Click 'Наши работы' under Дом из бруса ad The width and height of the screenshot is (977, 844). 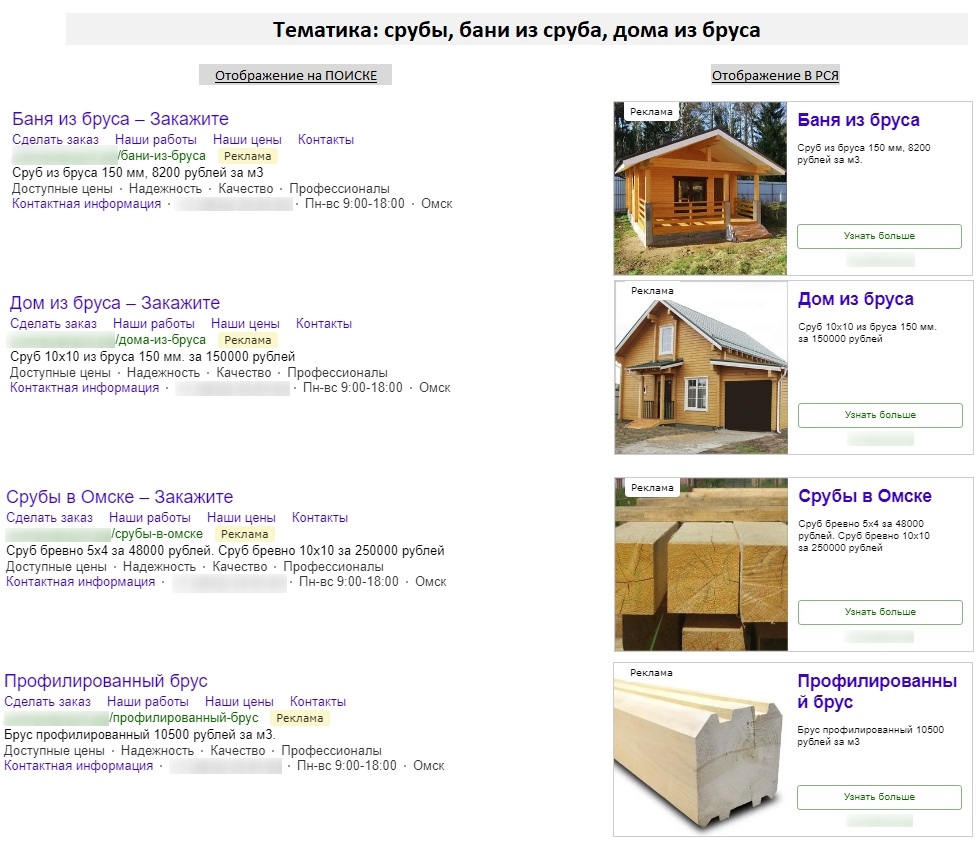tap(154, 323)
